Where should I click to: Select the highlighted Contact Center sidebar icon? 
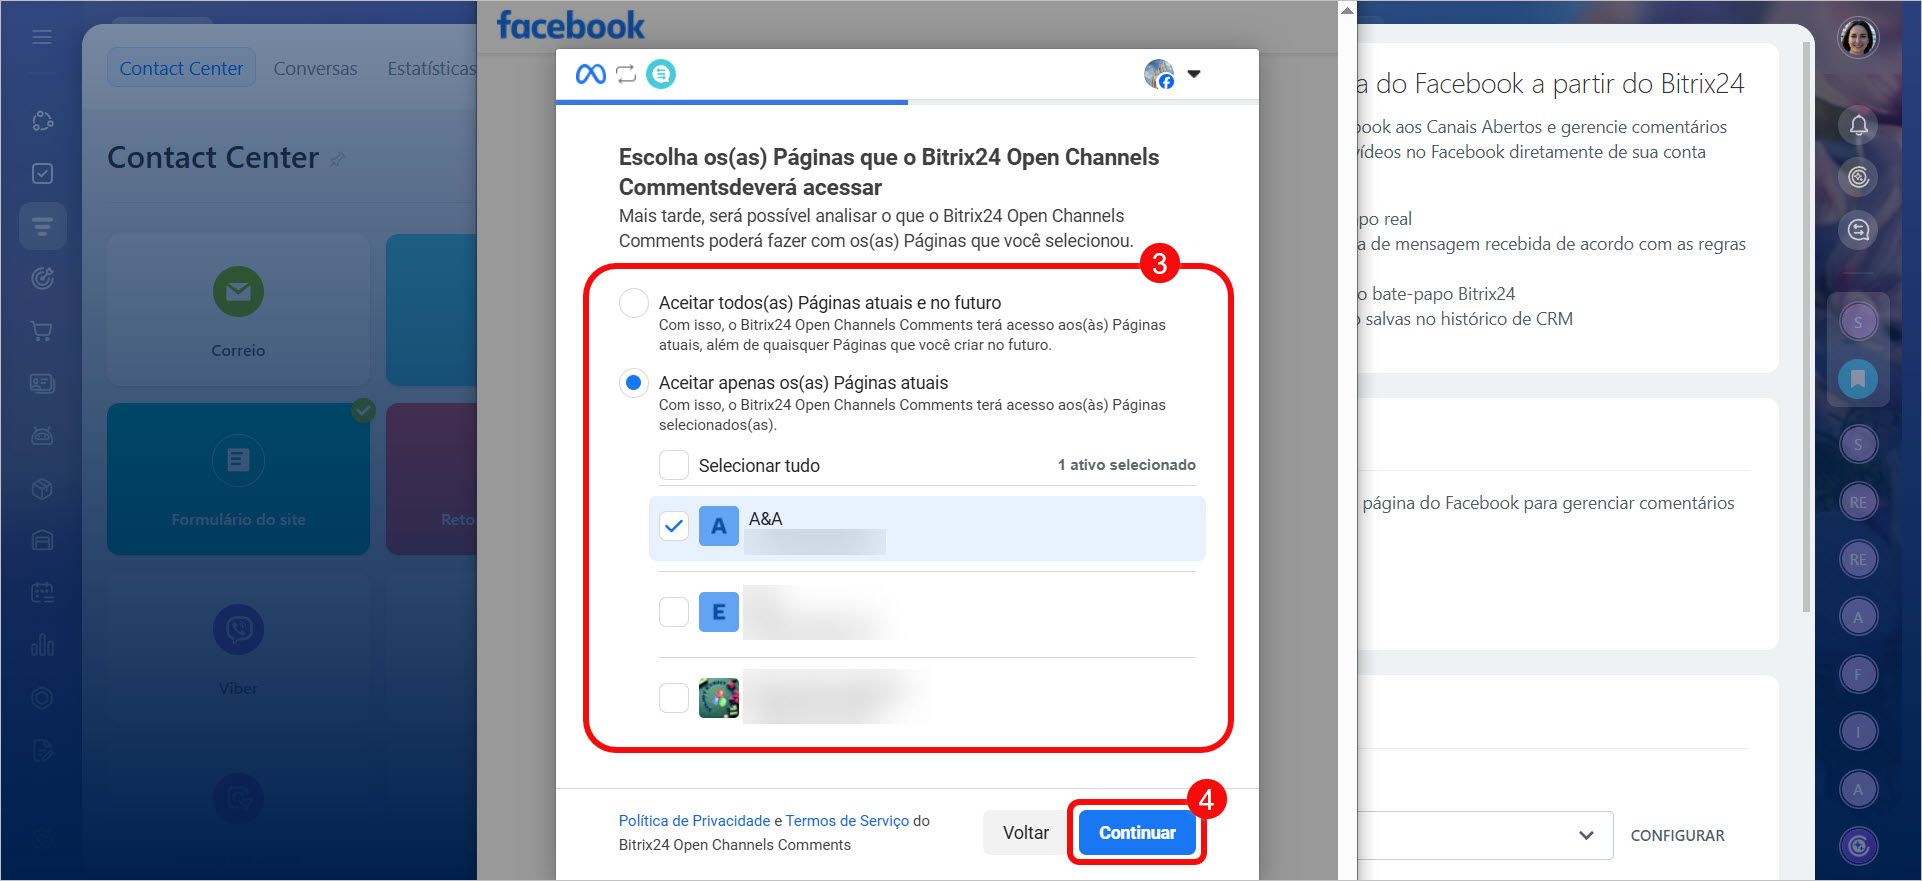42,226
